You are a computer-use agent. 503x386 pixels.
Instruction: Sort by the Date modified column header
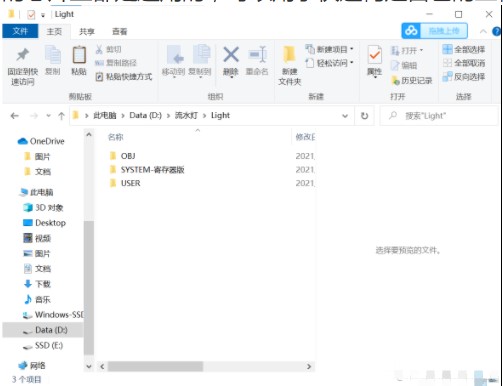(305, 137)
